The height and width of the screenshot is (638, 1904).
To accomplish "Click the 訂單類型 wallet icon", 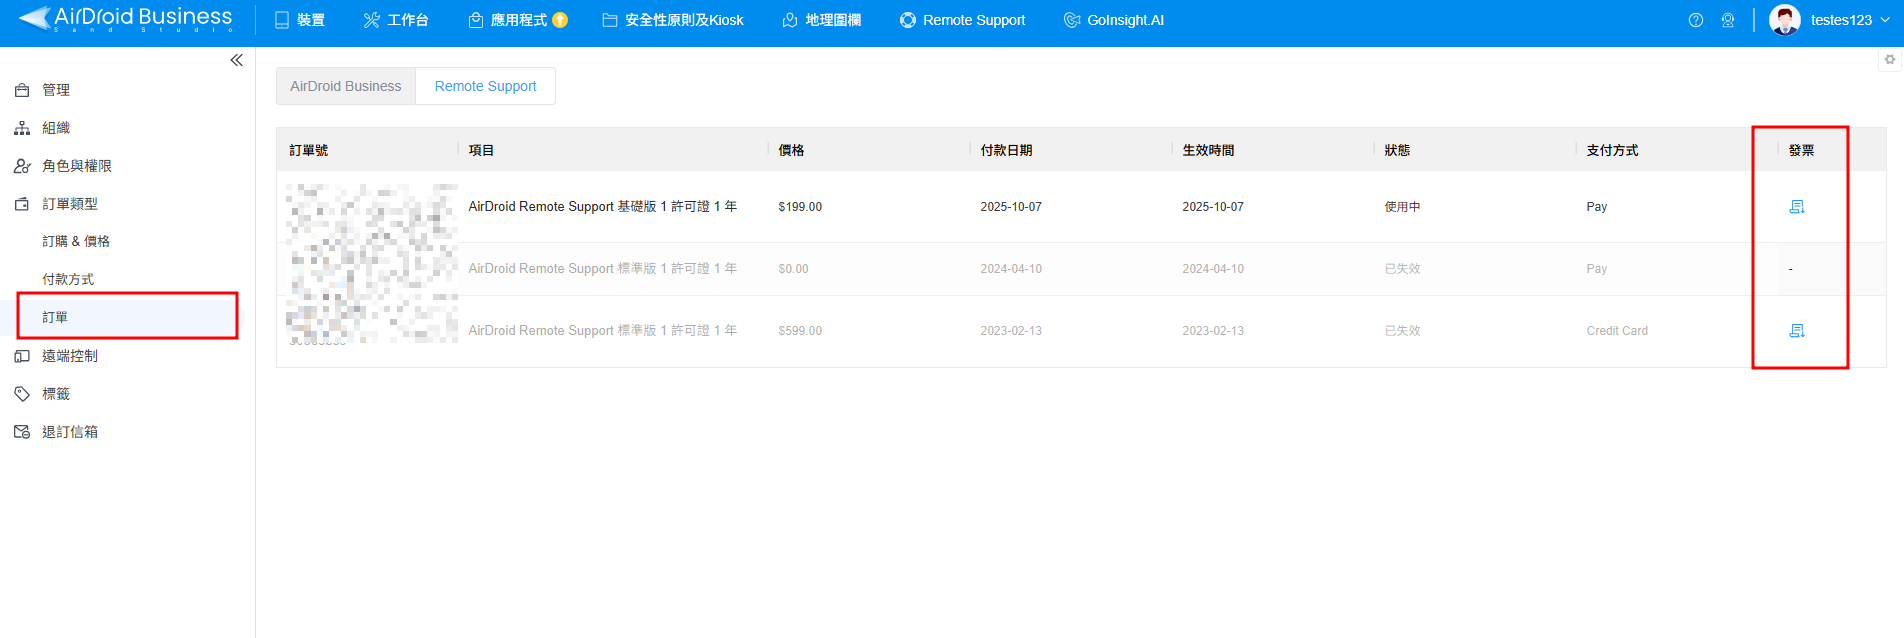I will click(x=22, y=204).
